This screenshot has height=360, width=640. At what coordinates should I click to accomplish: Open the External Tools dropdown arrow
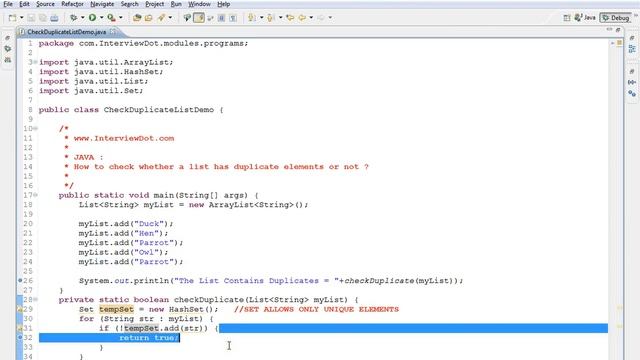[x=120, y=18]
